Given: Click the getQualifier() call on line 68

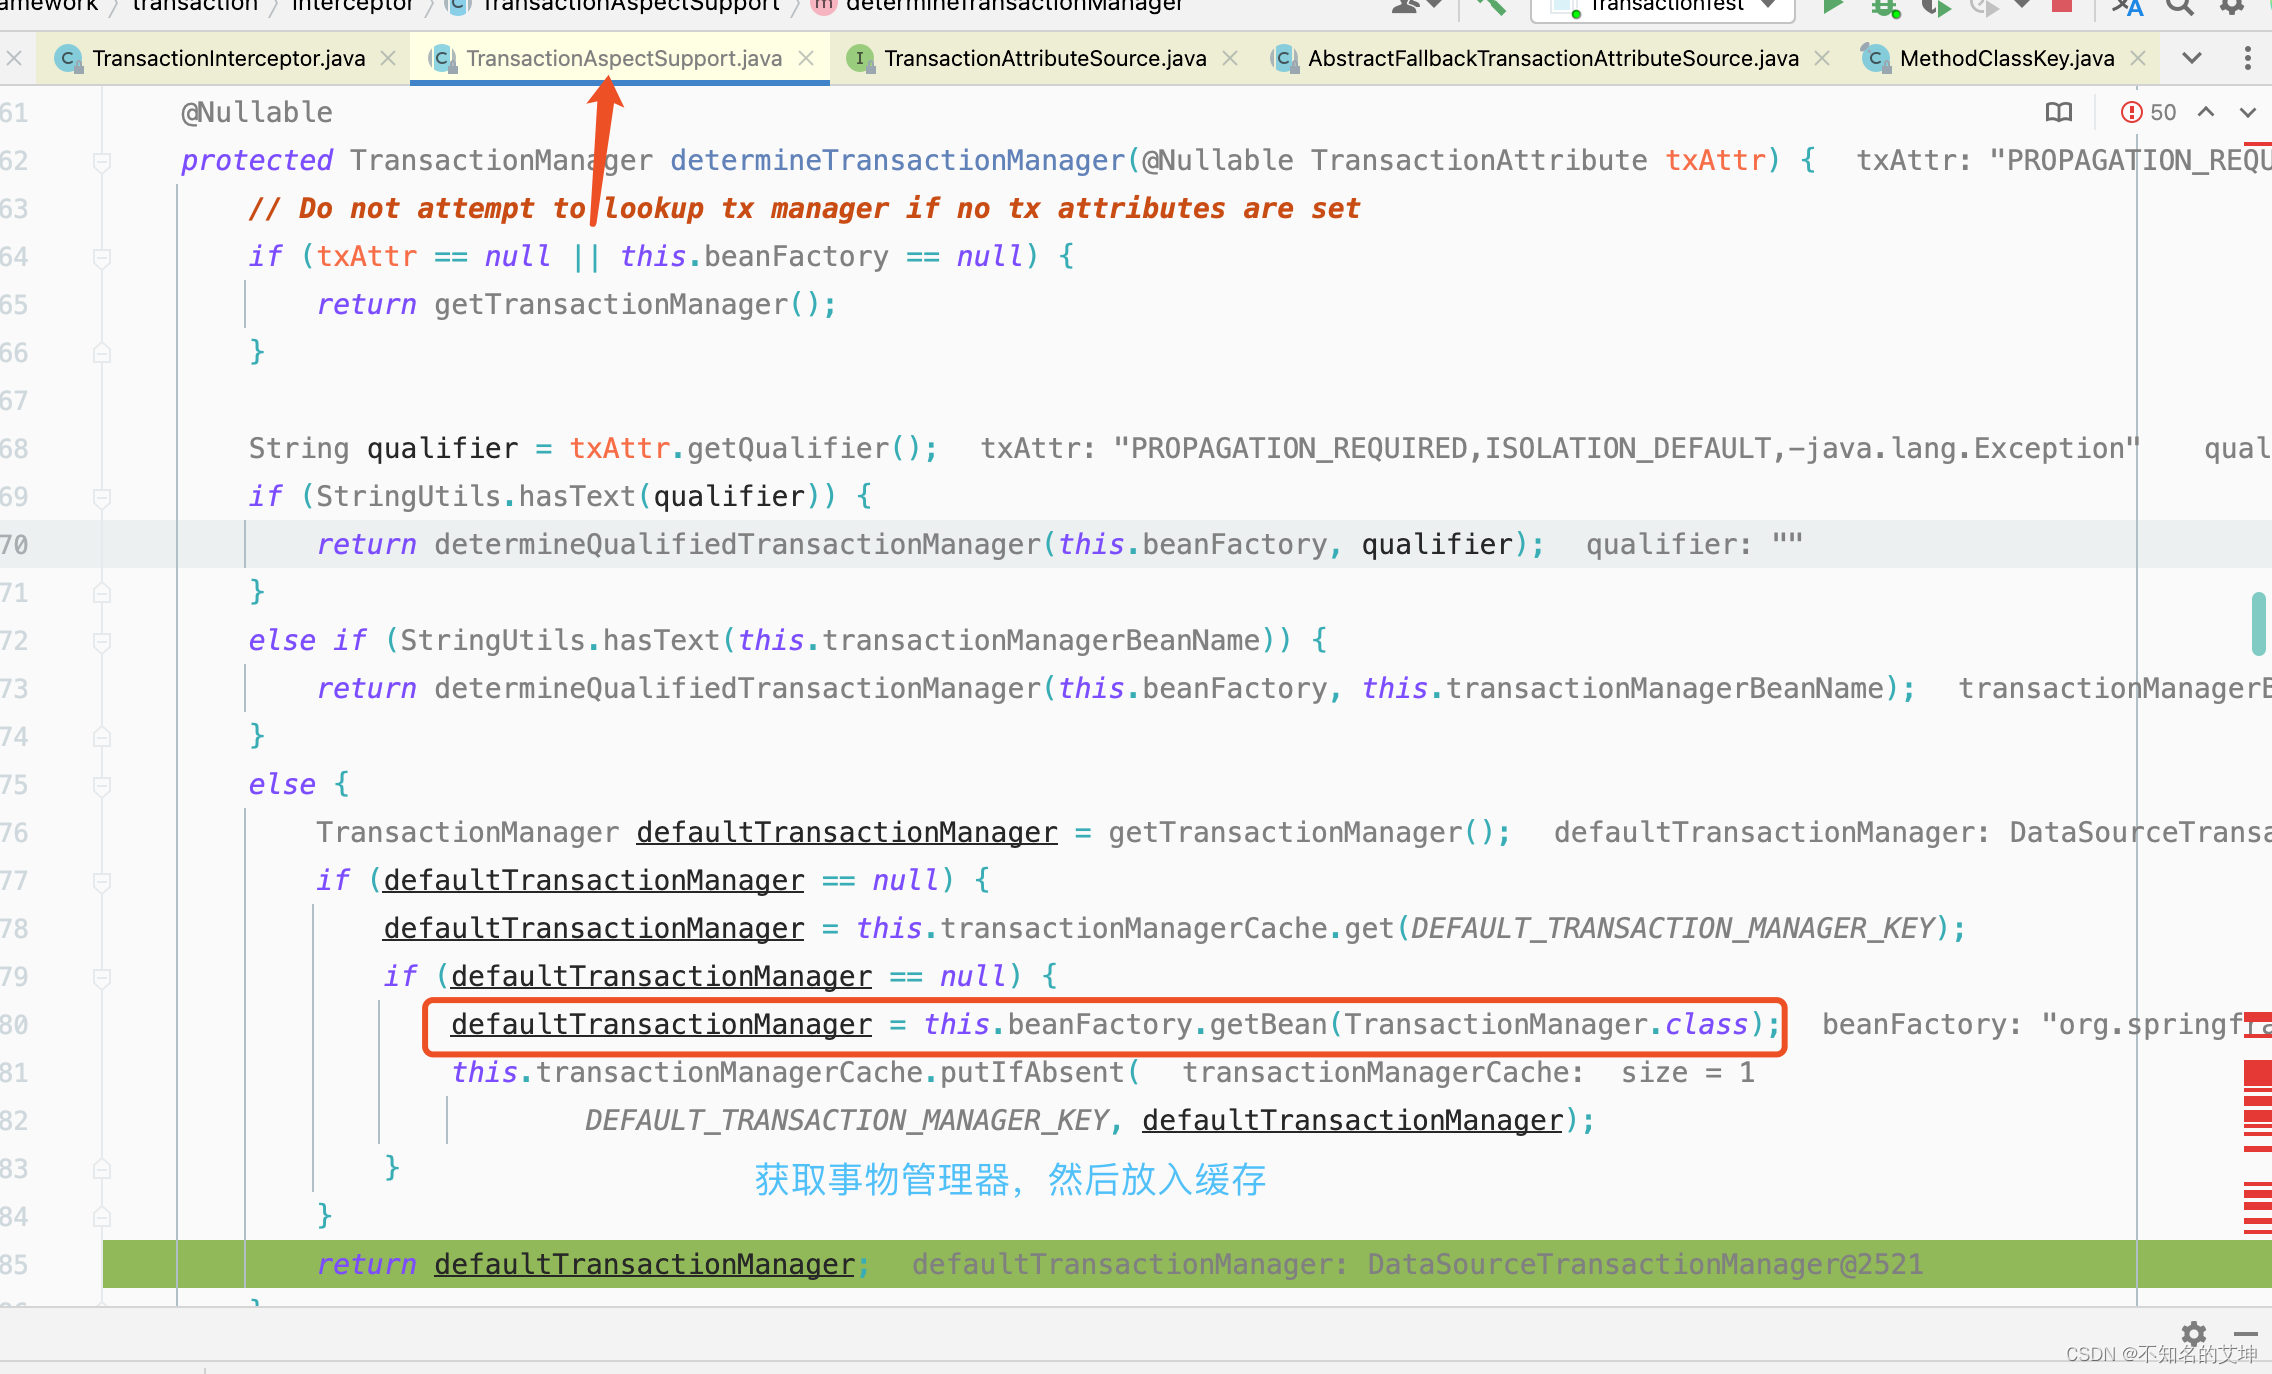Looking at the screenshot, I should click(x=804, y=448).
